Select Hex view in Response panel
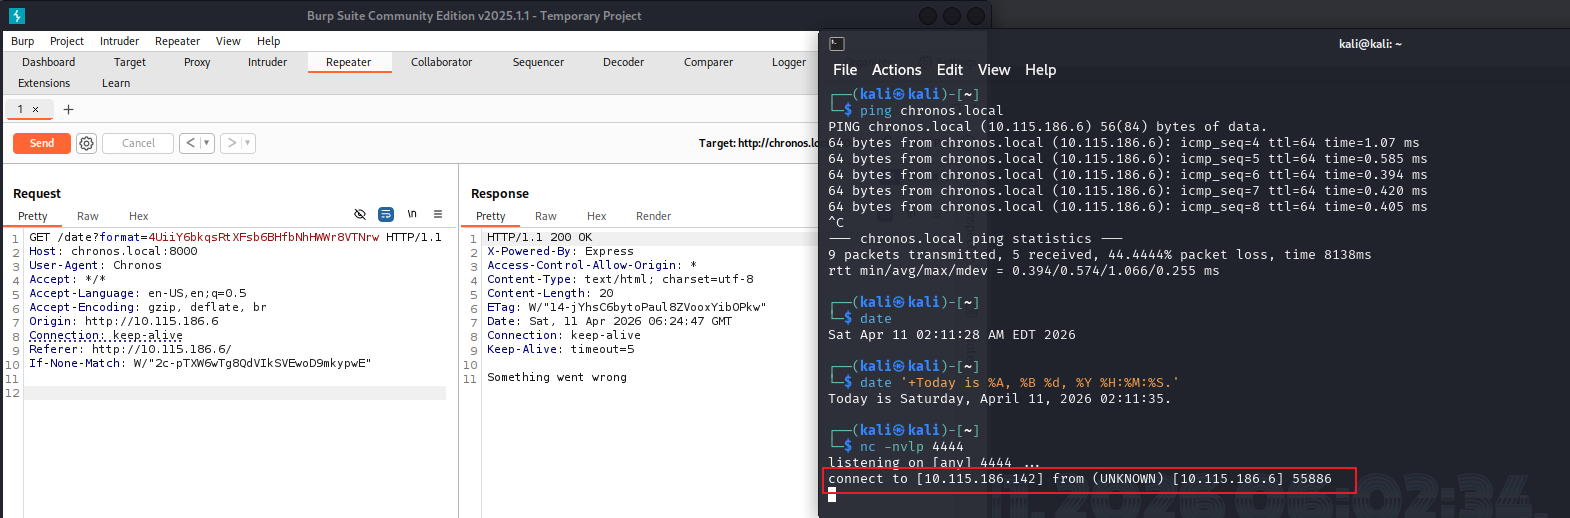 (x=596, y=216)
